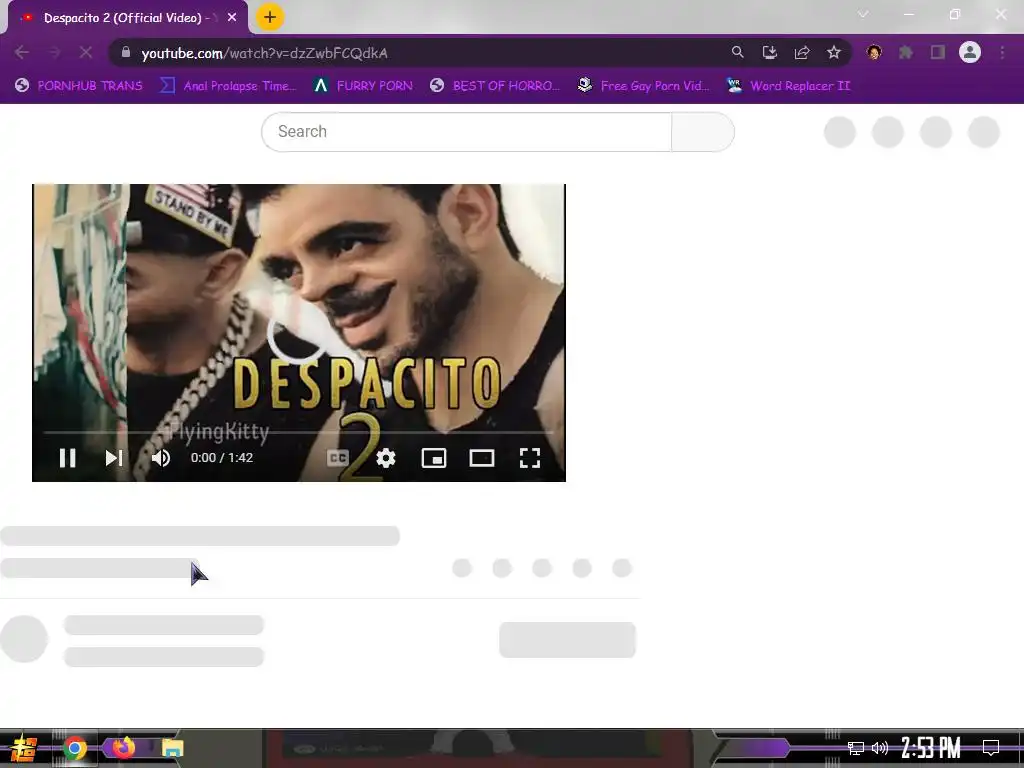Open the avatar extension icon in toolbar

click(x=874, y=52)
